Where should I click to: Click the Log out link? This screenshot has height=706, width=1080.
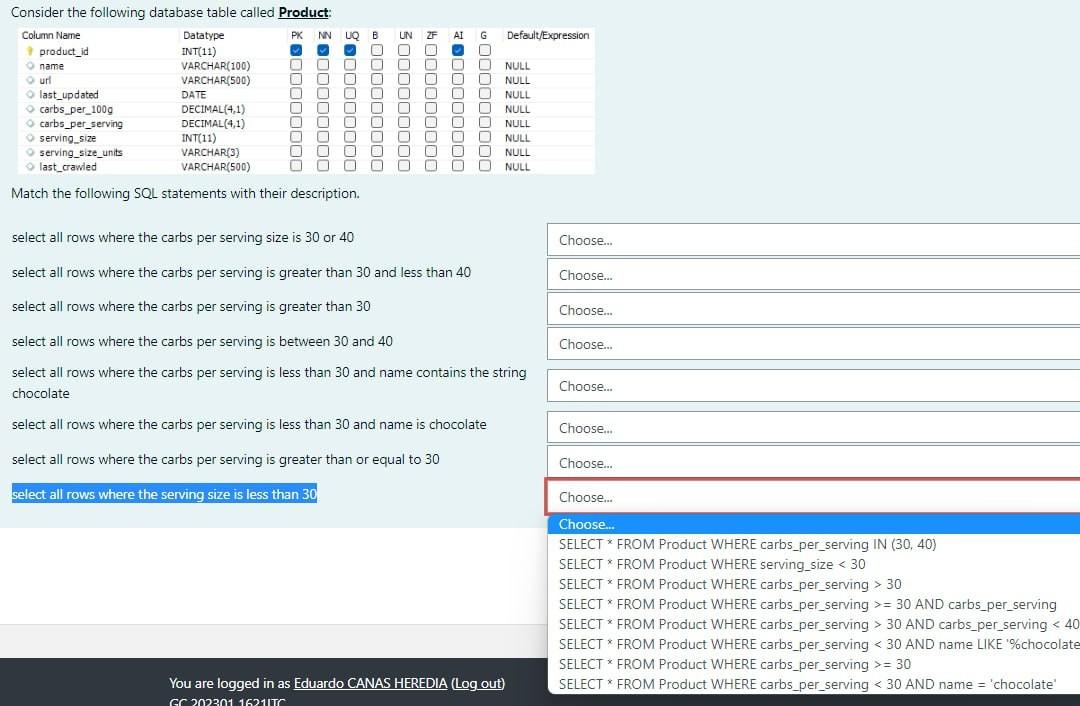click(x=477, y=683)
